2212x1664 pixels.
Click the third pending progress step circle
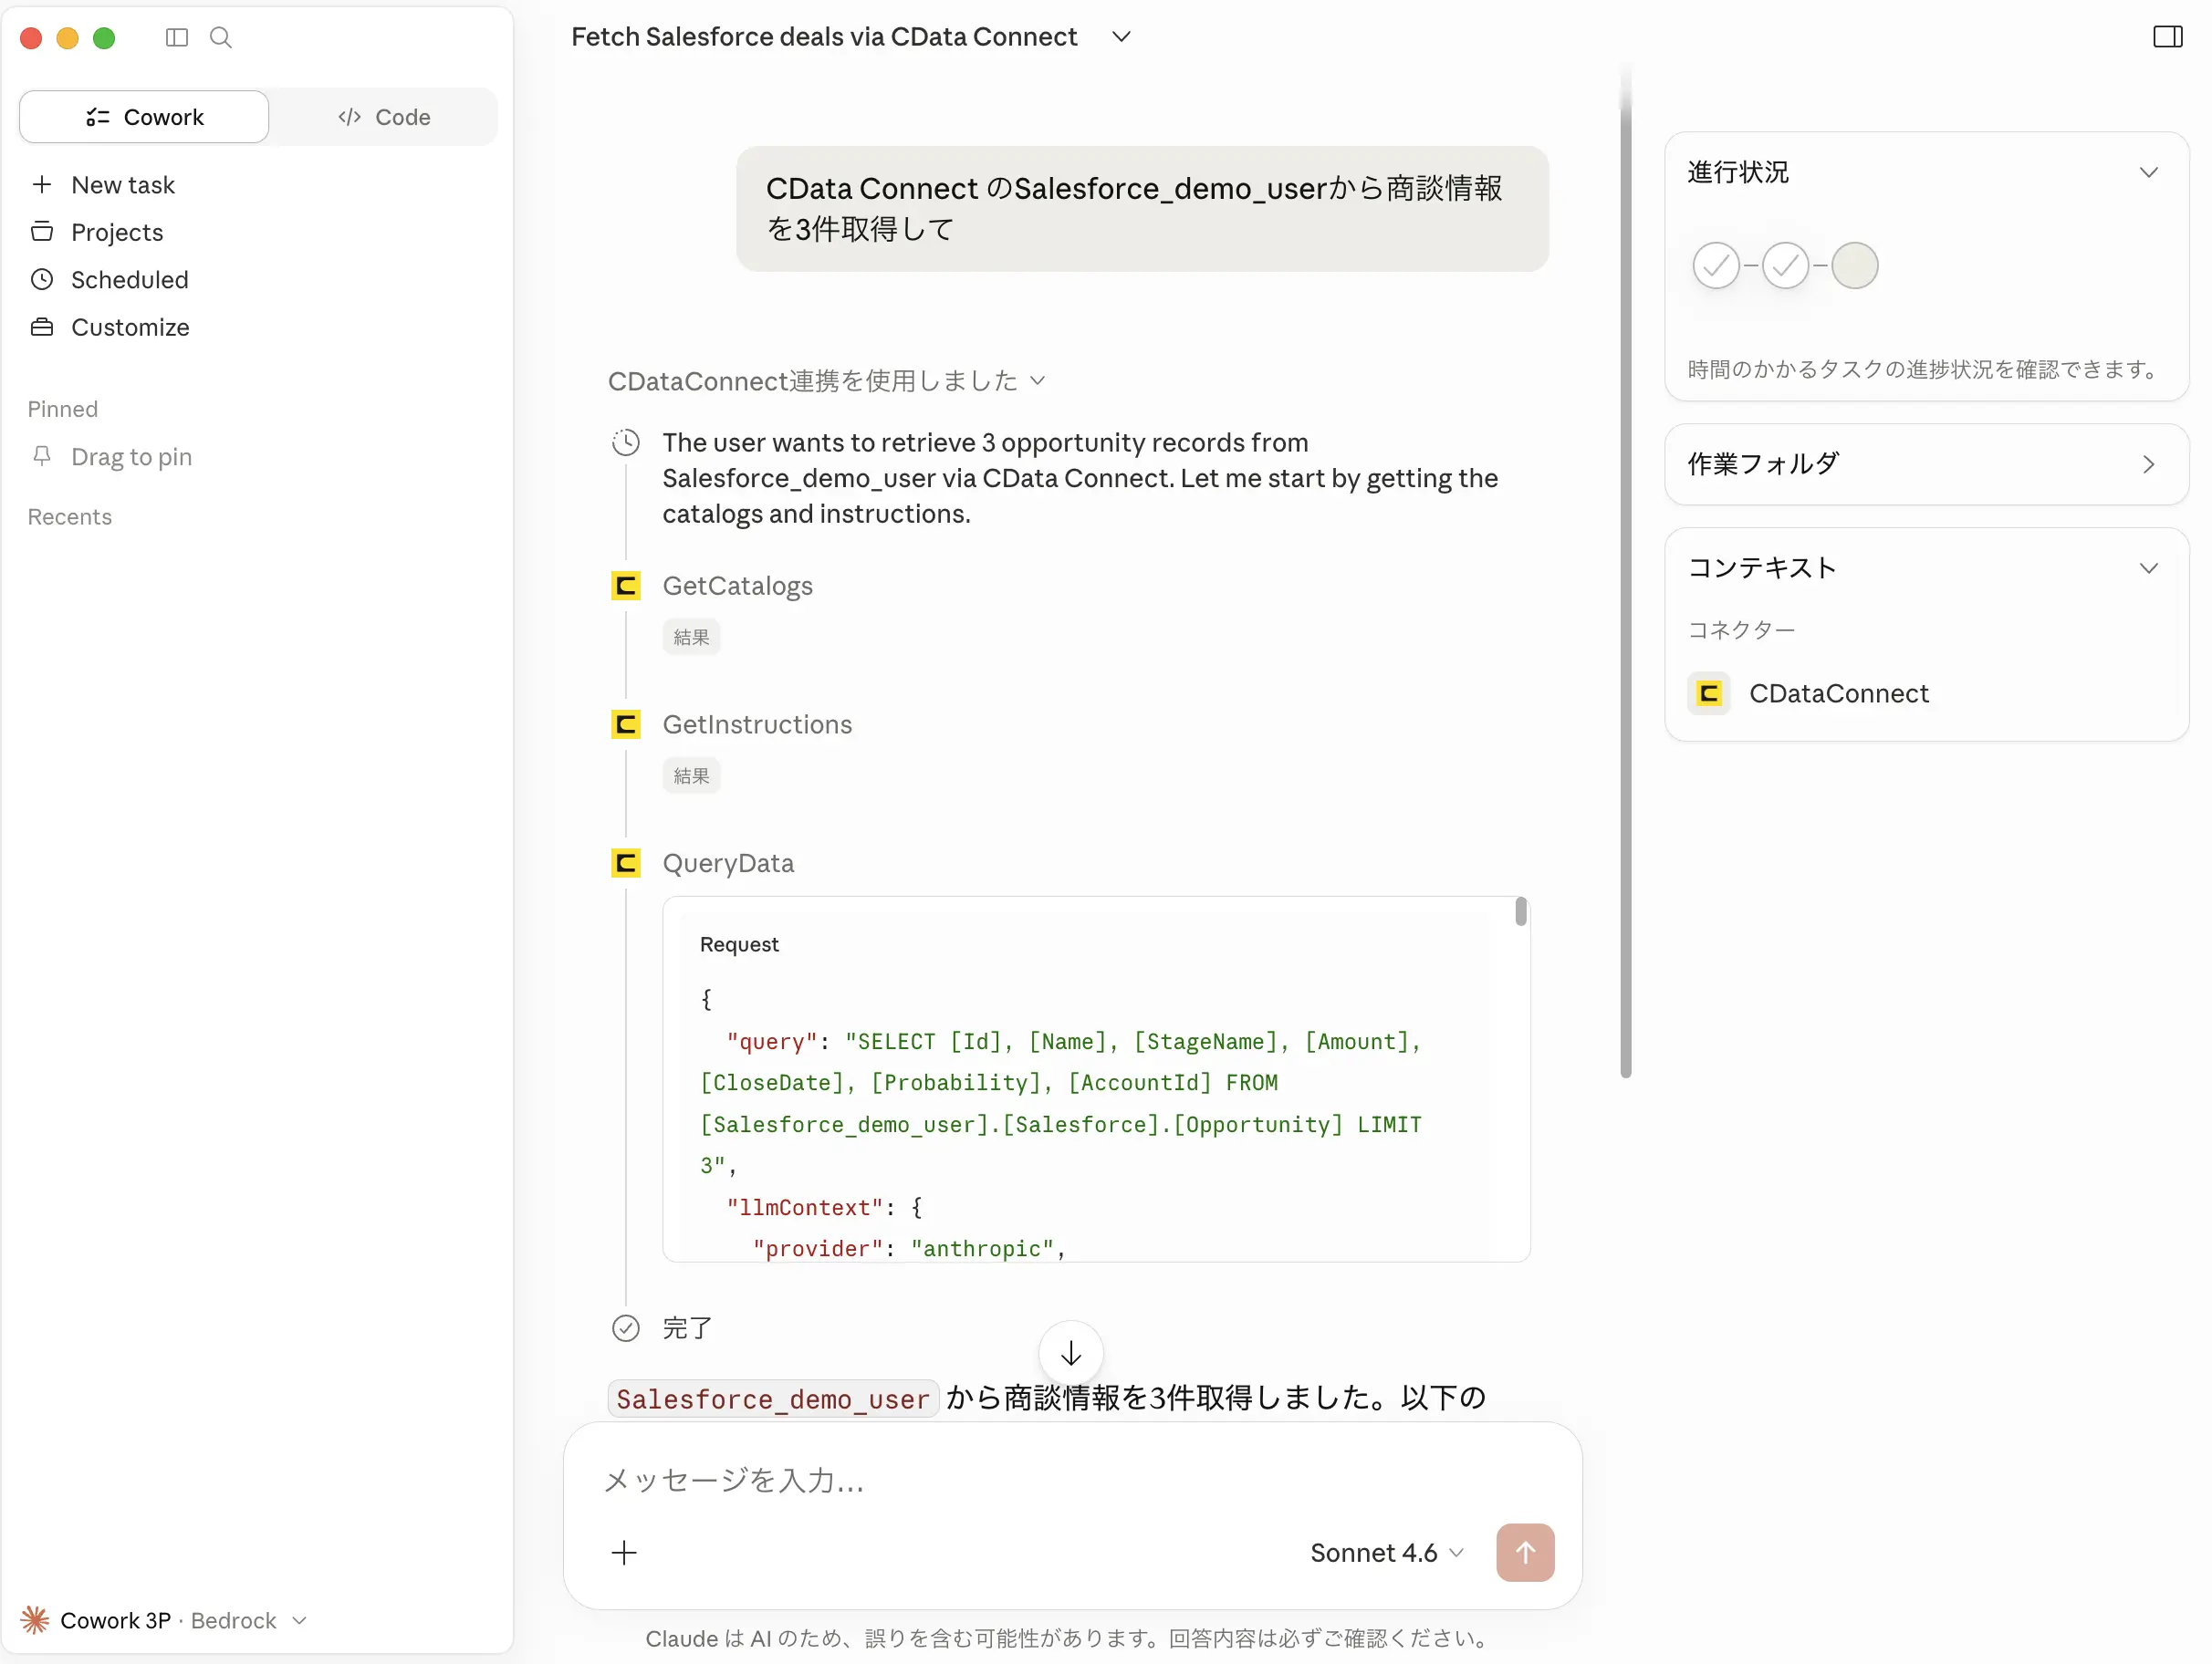(1855, 266)
